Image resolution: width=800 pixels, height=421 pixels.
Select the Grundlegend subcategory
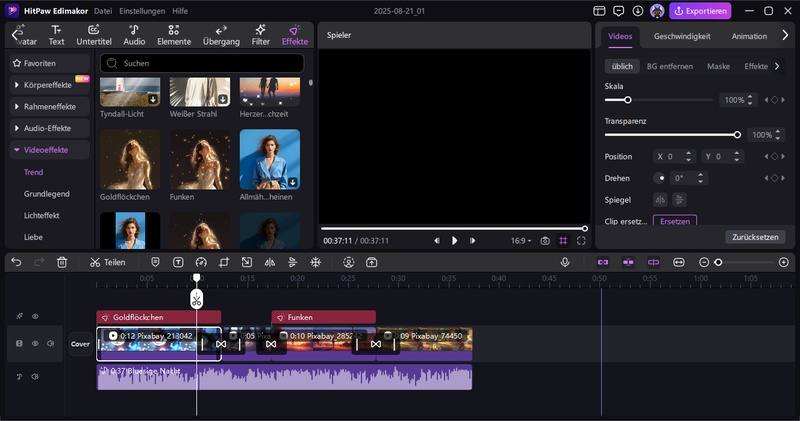click(46, 194)
